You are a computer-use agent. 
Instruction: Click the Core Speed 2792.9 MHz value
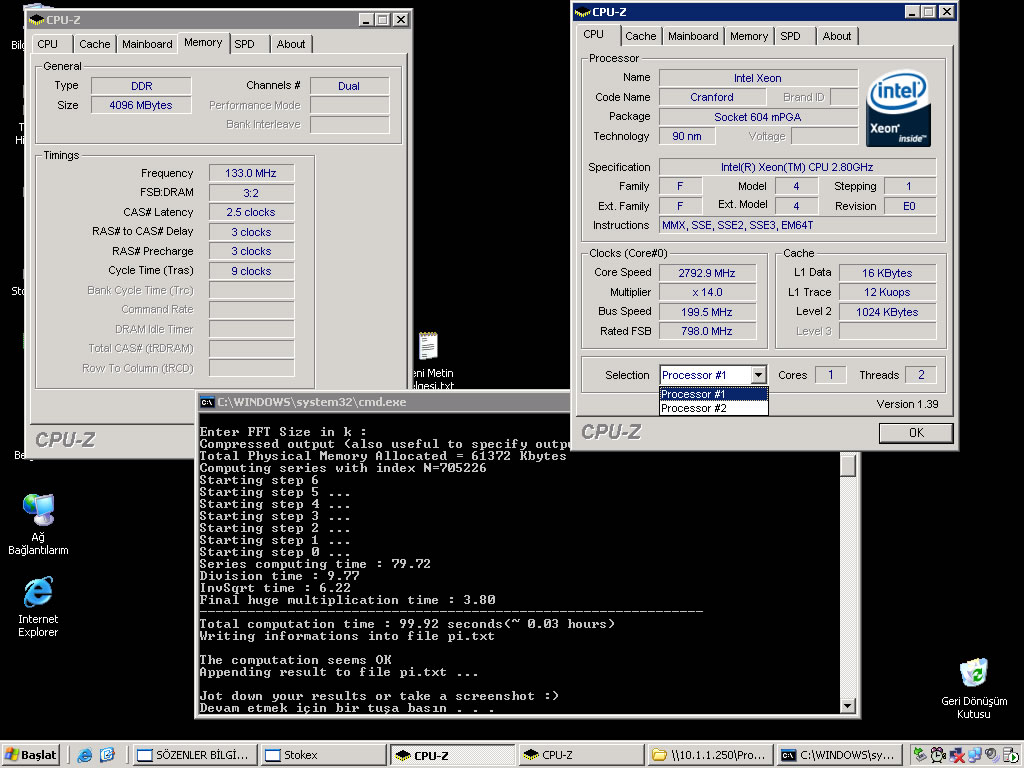[707, 273]
